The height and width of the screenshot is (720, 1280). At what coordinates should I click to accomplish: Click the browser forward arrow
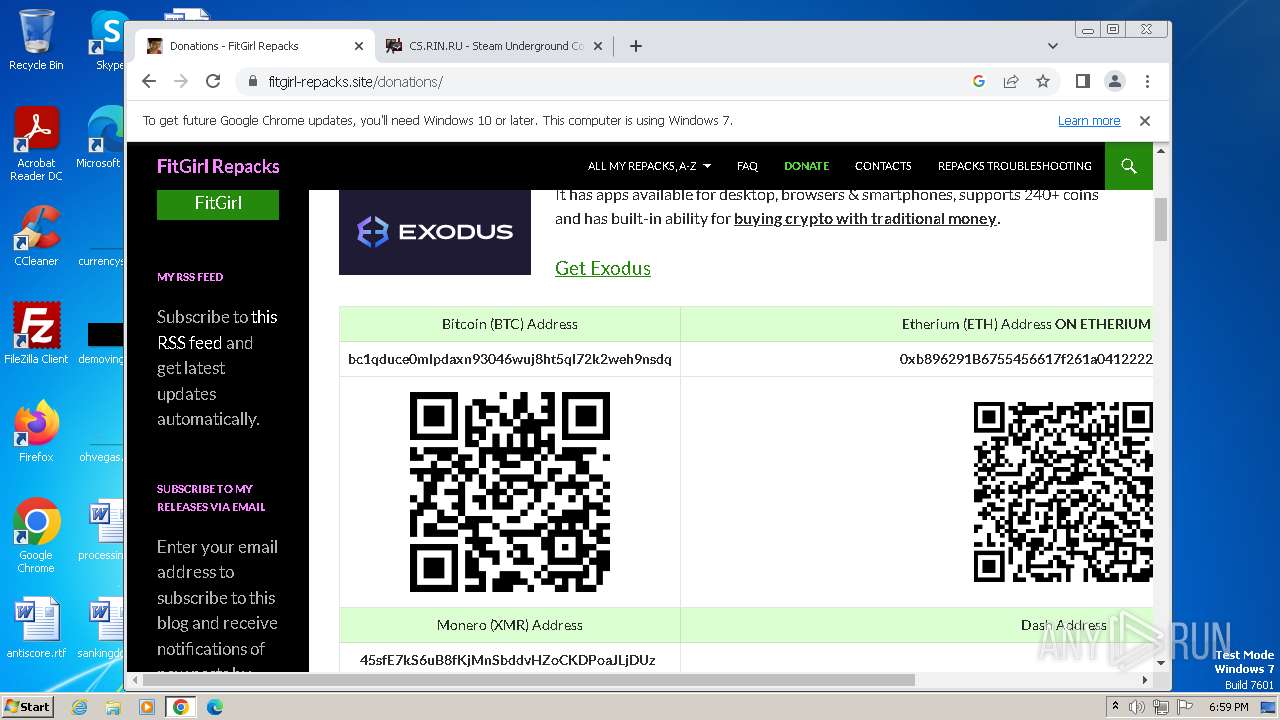(x=181, y=81)
